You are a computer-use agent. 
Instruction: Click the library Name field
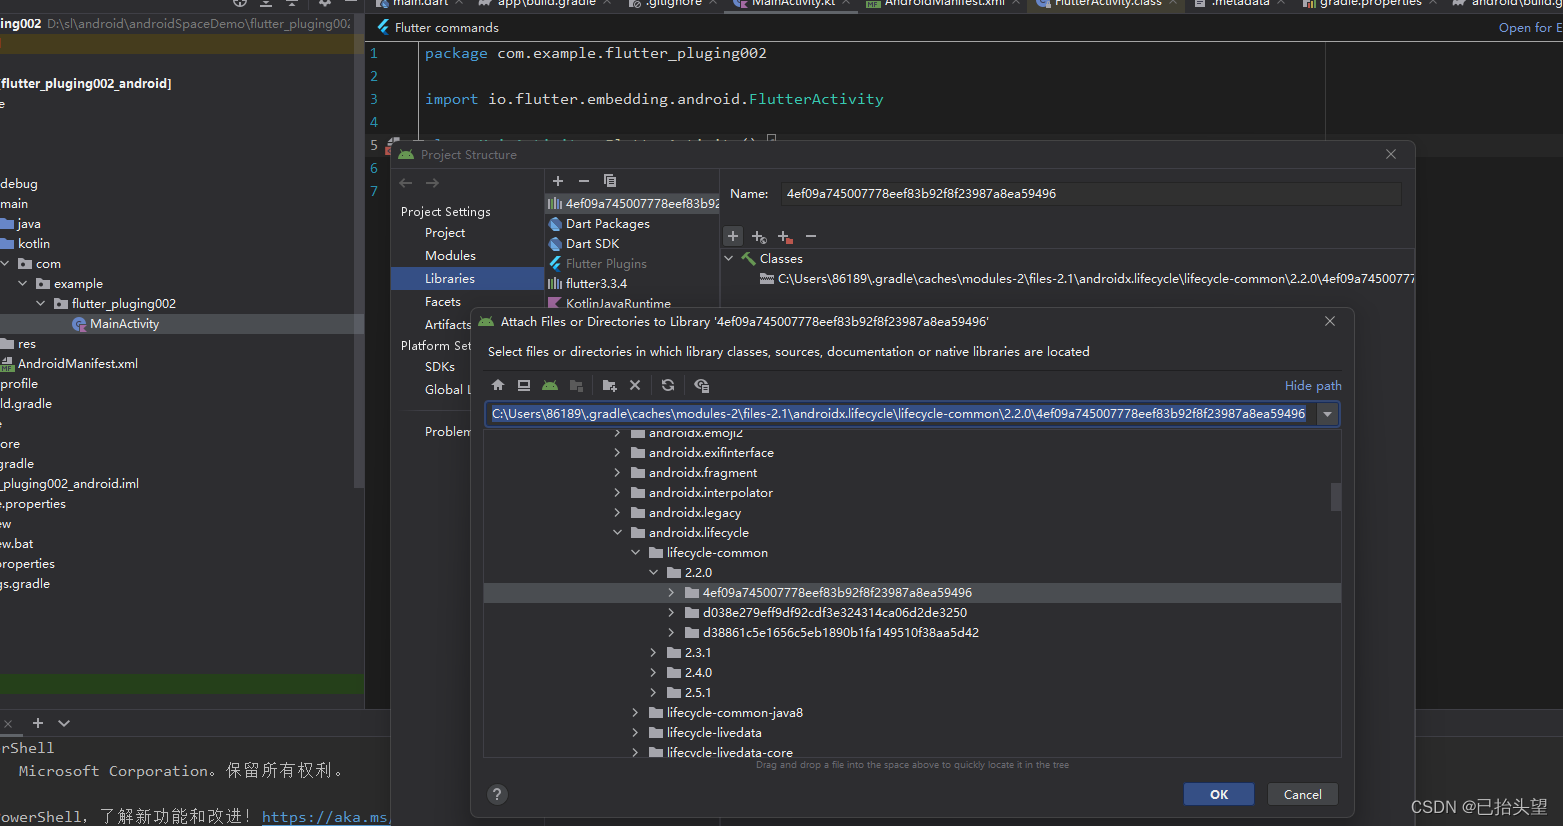1091,194
